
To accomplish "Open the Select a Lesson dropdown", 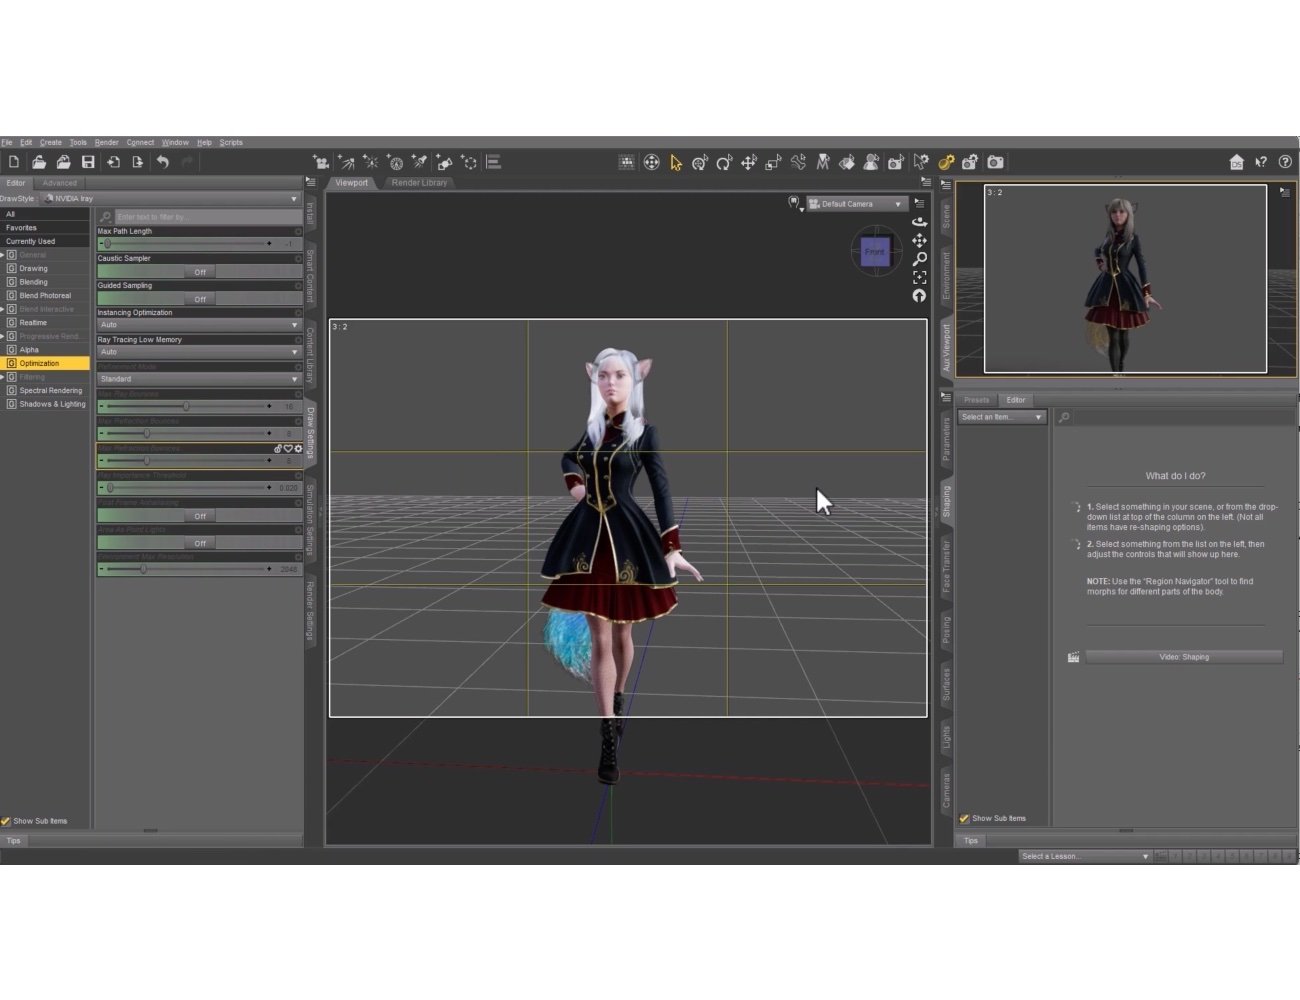I will pos(1084,855).
